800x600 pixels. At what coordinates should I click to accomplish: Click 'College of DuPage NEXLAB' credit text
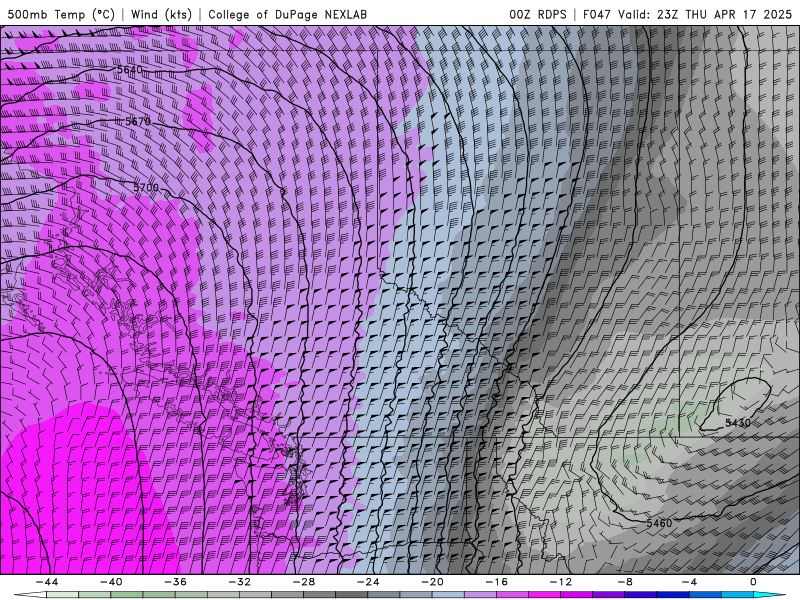click(287, 14)
